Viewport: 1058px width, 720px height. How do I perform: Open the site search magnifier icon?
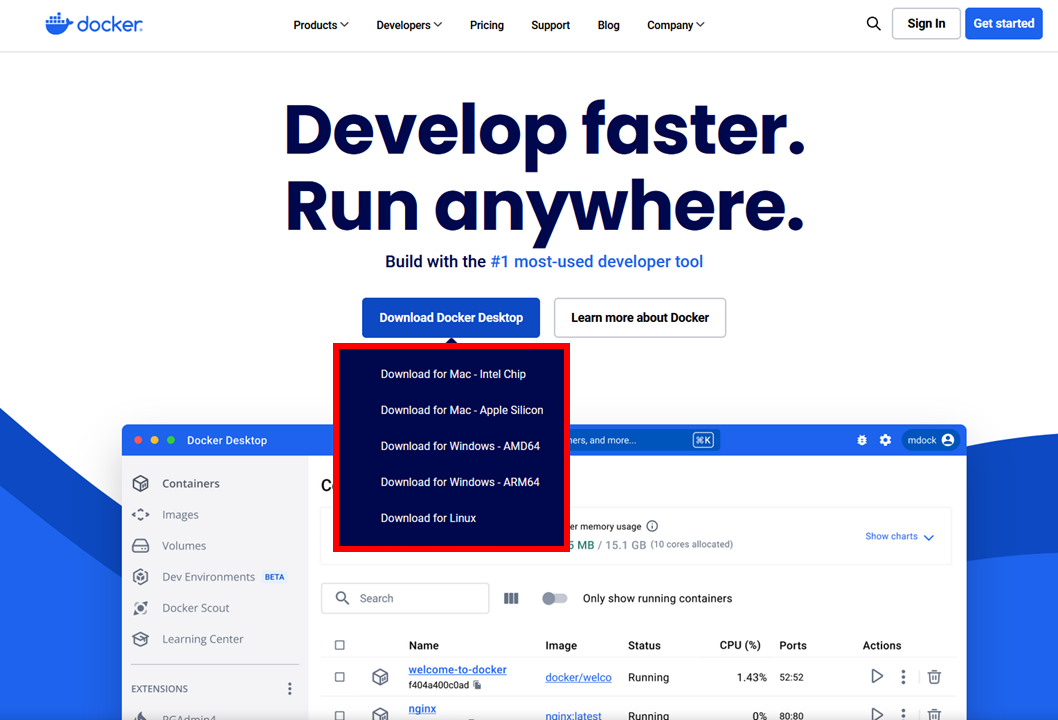tap(873, 24)
